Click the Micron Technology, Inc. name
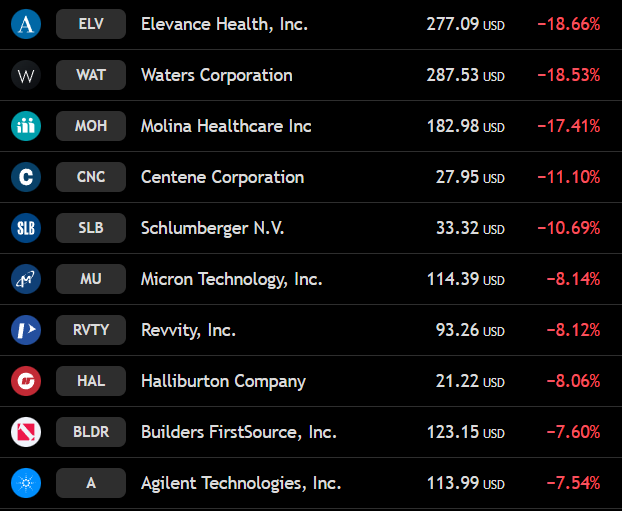This screenshot has height=511, width=622. pyautogui.click(x=232, y=279)
